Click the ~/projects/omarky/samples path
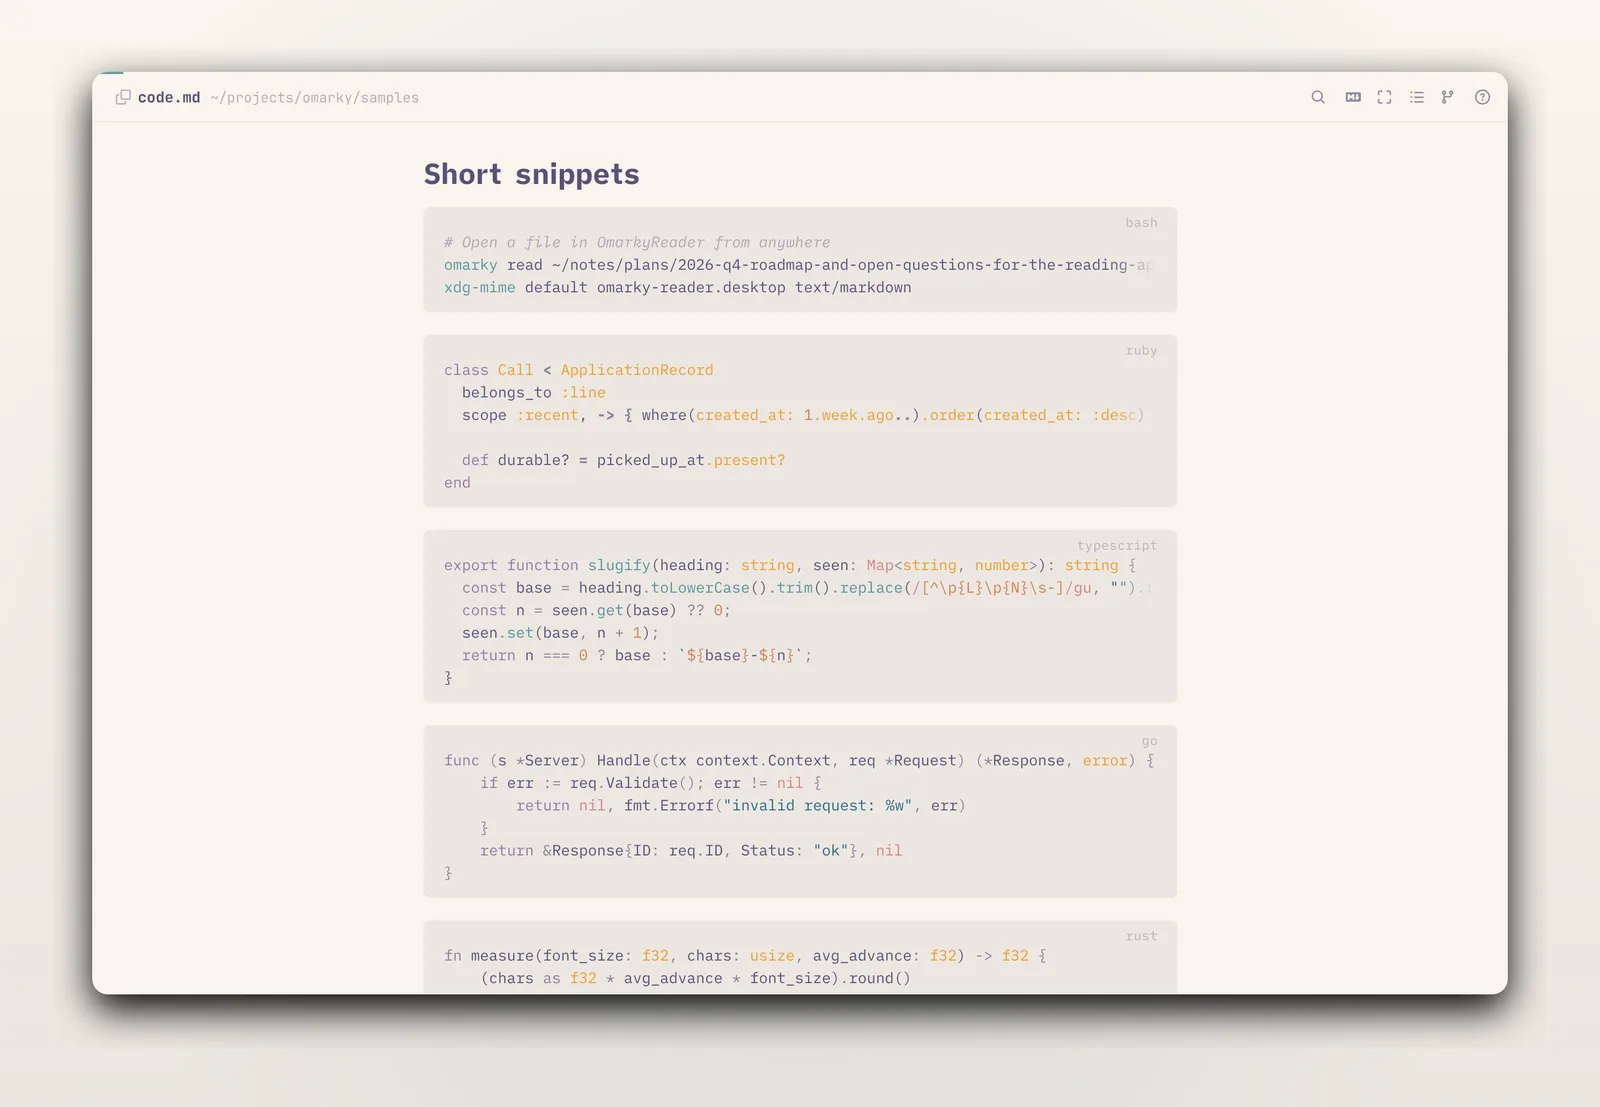 tap(314, 98)
